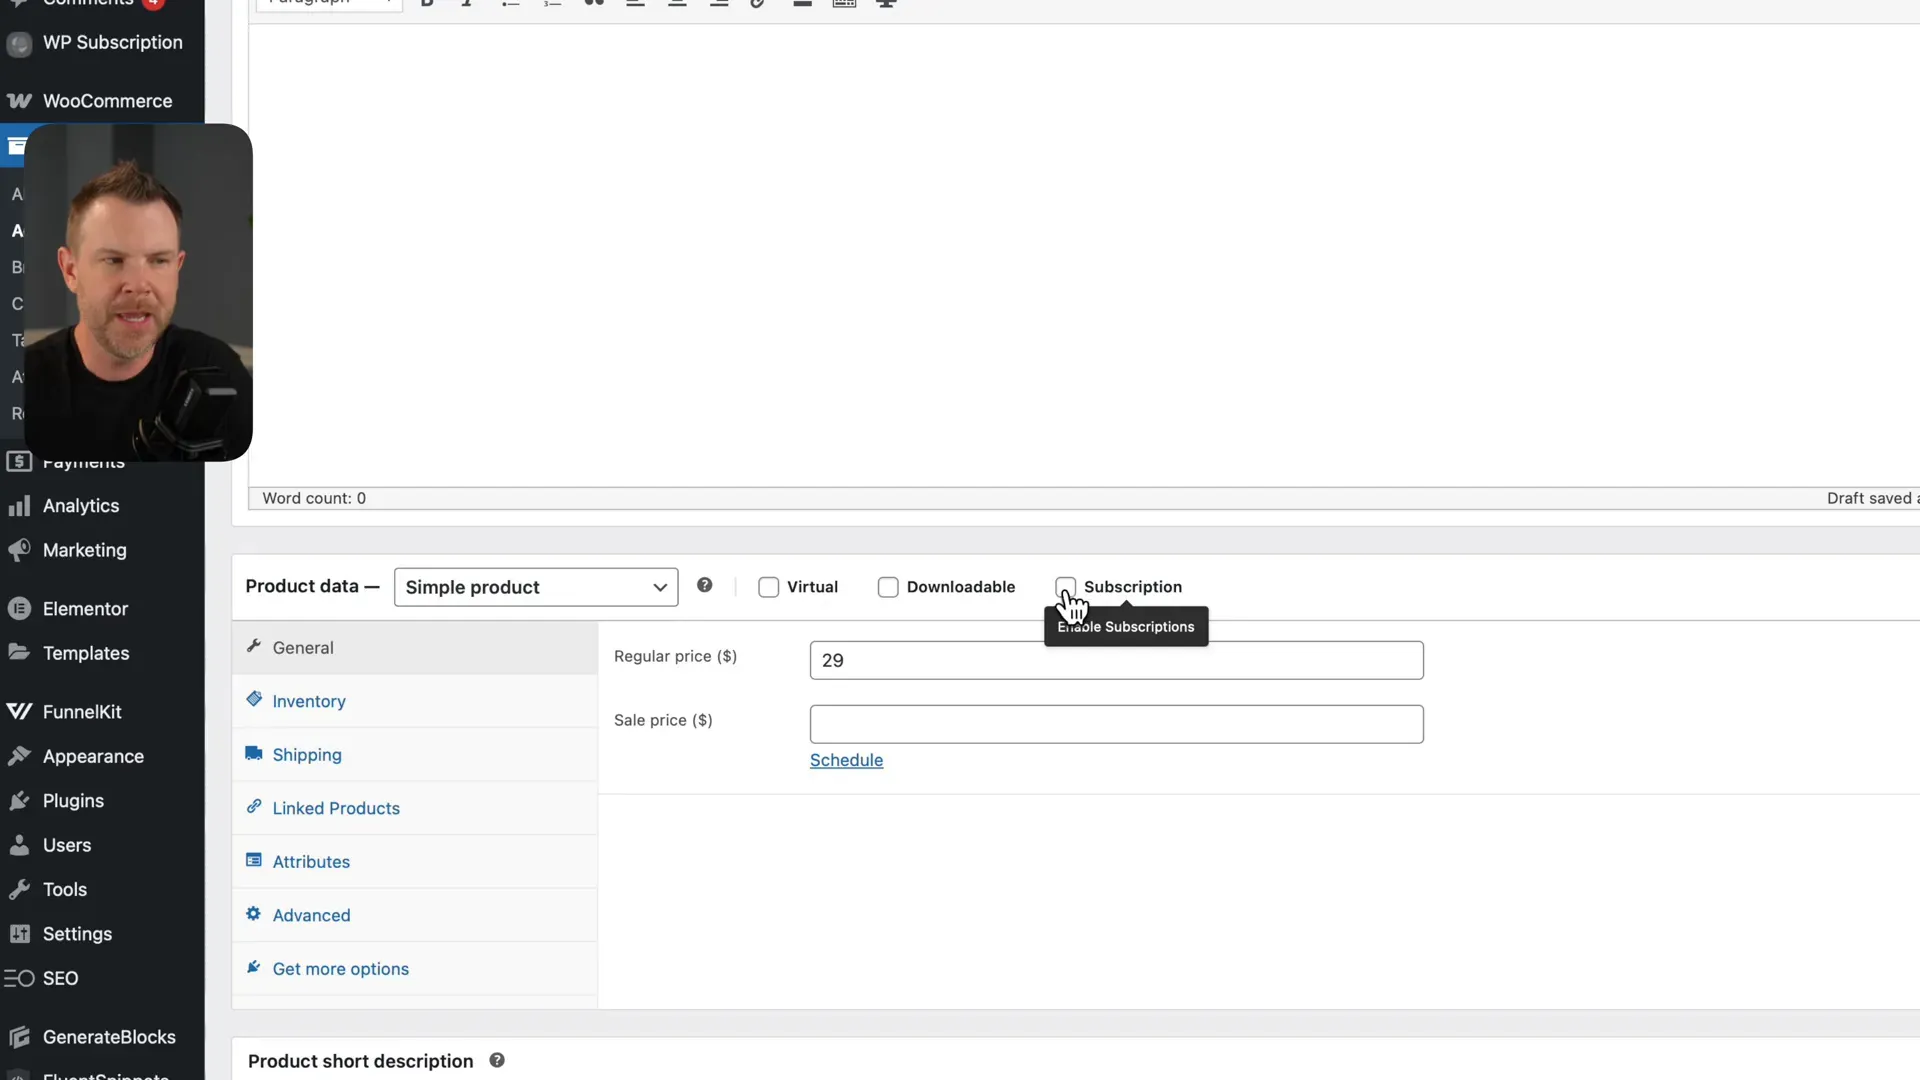Click the 'Word count: 0' status text
The width and height of the screenshot is (1920, 1080).
pos(314,498)
